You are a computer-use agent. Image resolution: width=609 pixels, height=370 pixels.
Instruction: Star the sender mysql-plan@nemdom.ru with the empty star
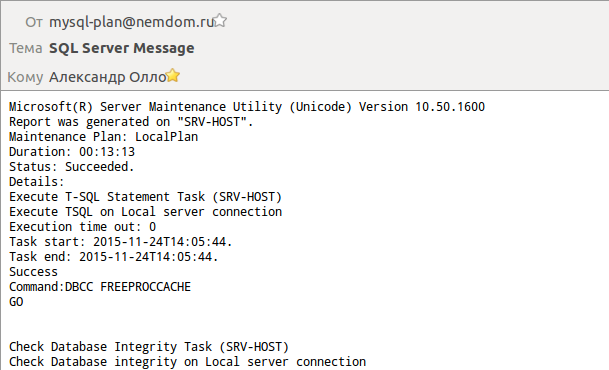(220, 21)
